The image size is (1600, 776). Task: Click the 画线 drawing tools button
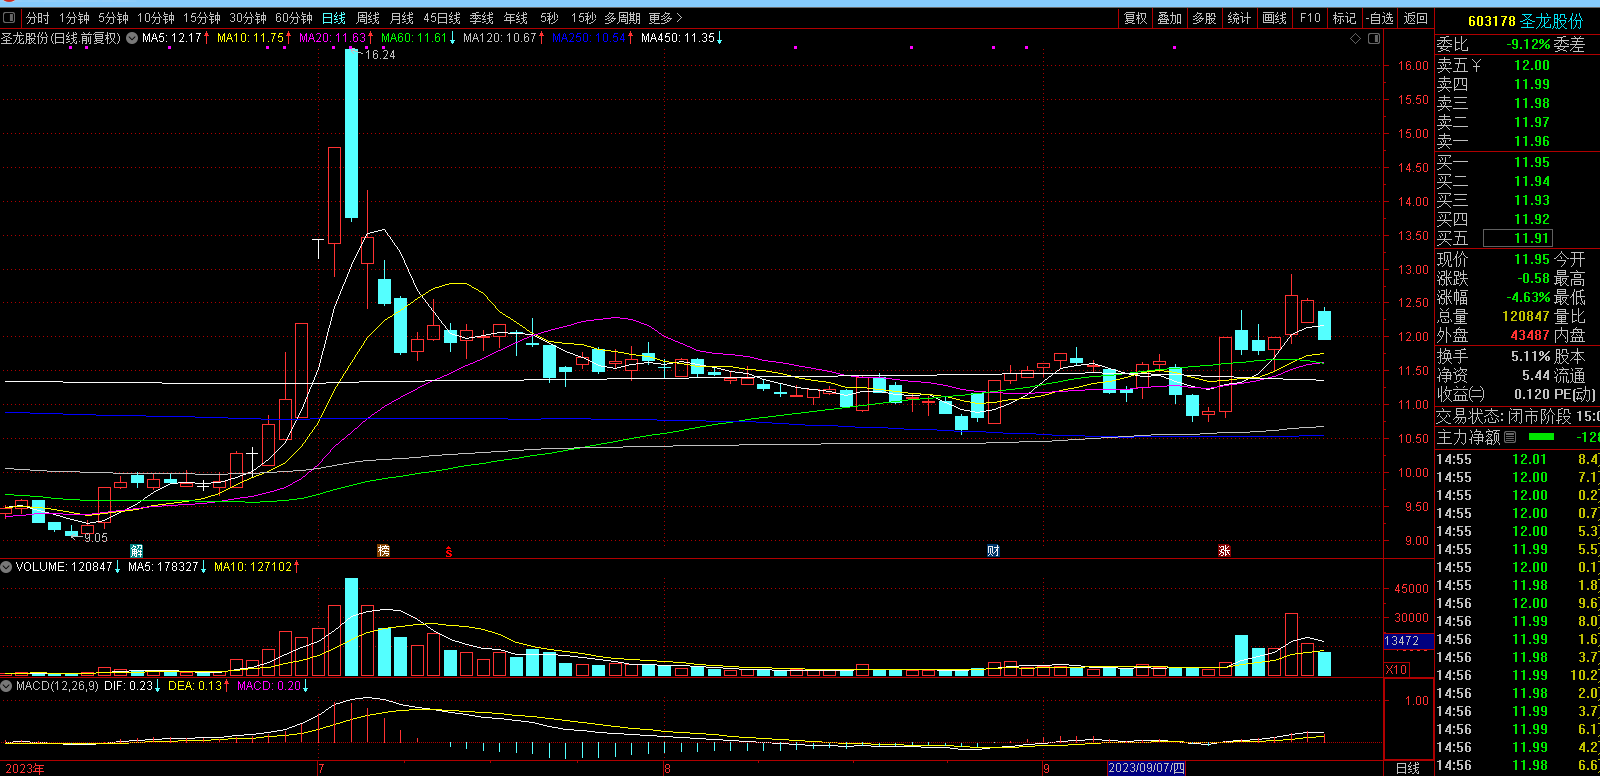(1274, 18)
